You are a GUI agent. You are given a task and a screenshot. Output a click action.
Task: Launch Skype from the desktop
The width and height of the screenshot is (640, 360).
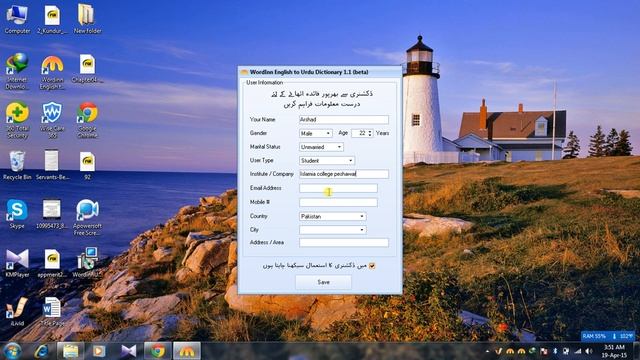click(17, 213)
